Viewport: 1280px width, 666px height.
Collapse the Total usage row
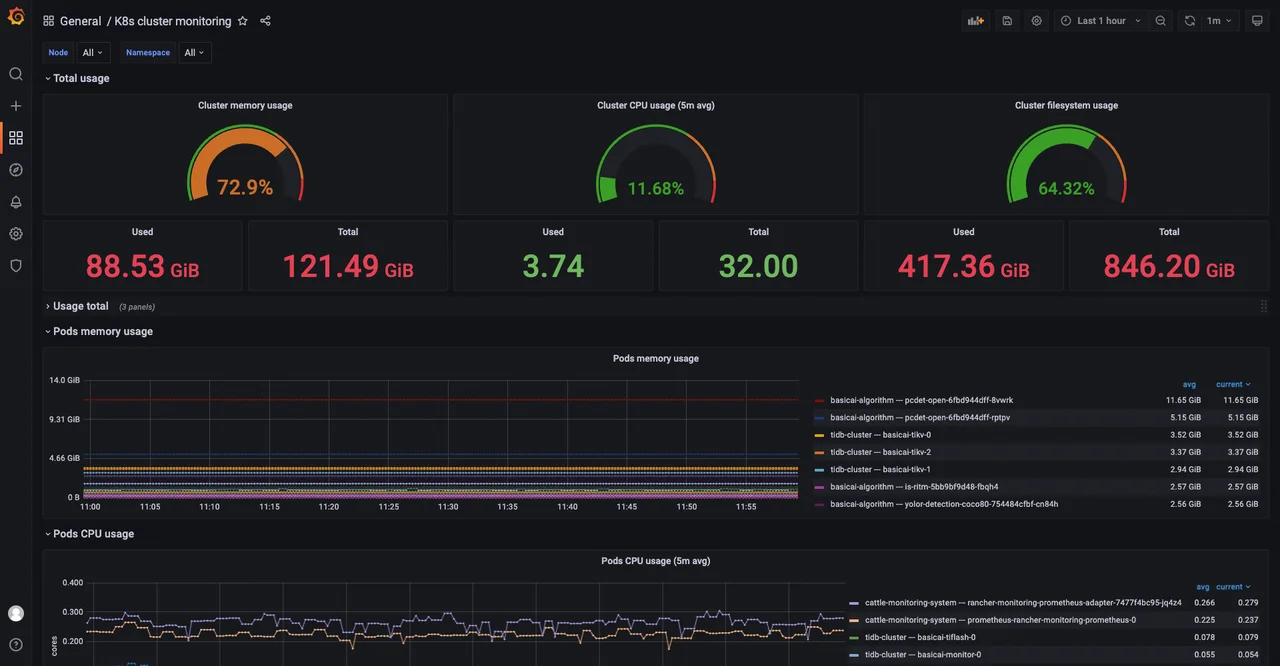tap(77, 78)
